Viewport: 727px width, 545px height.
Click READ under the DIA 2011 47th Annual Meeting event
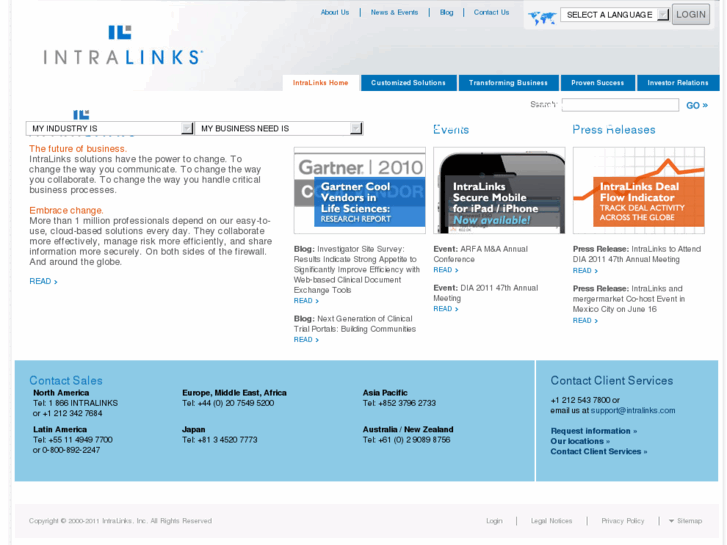(x=446, y=308)
